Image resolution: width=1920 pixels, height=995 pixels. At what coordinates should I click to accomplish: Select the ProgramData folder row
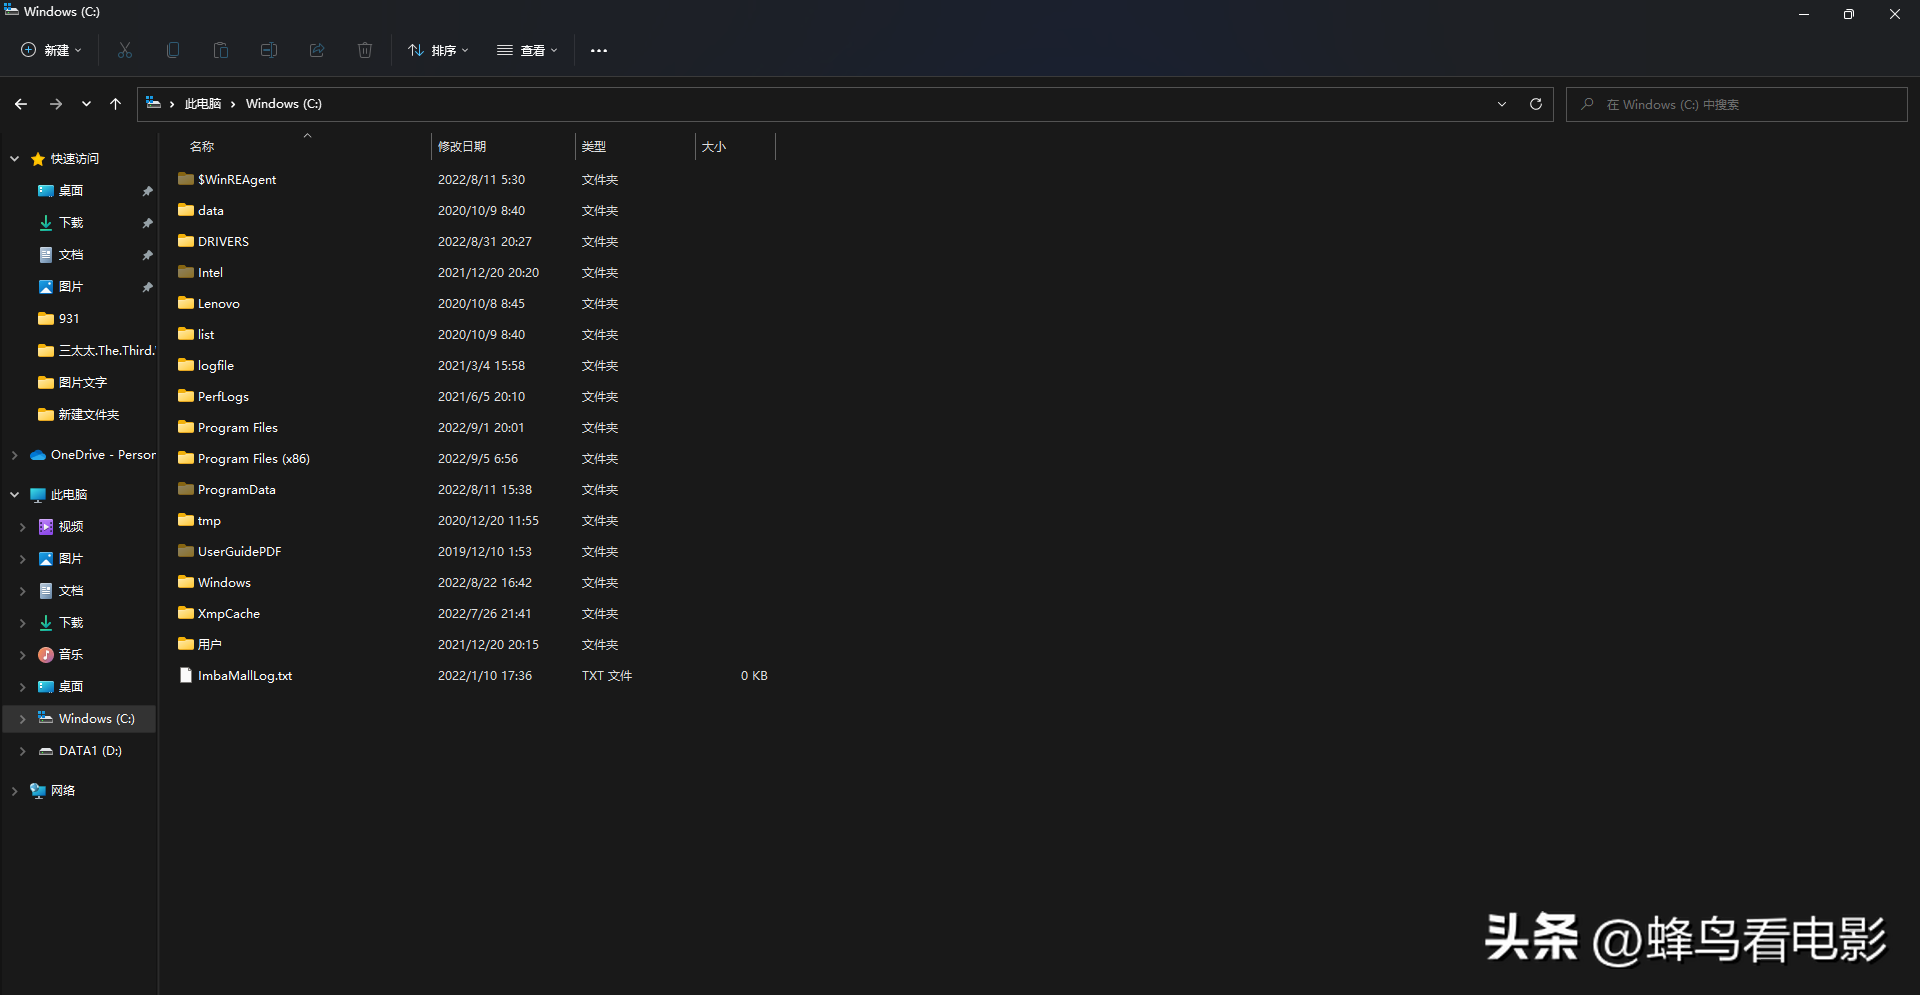point(475,489)
